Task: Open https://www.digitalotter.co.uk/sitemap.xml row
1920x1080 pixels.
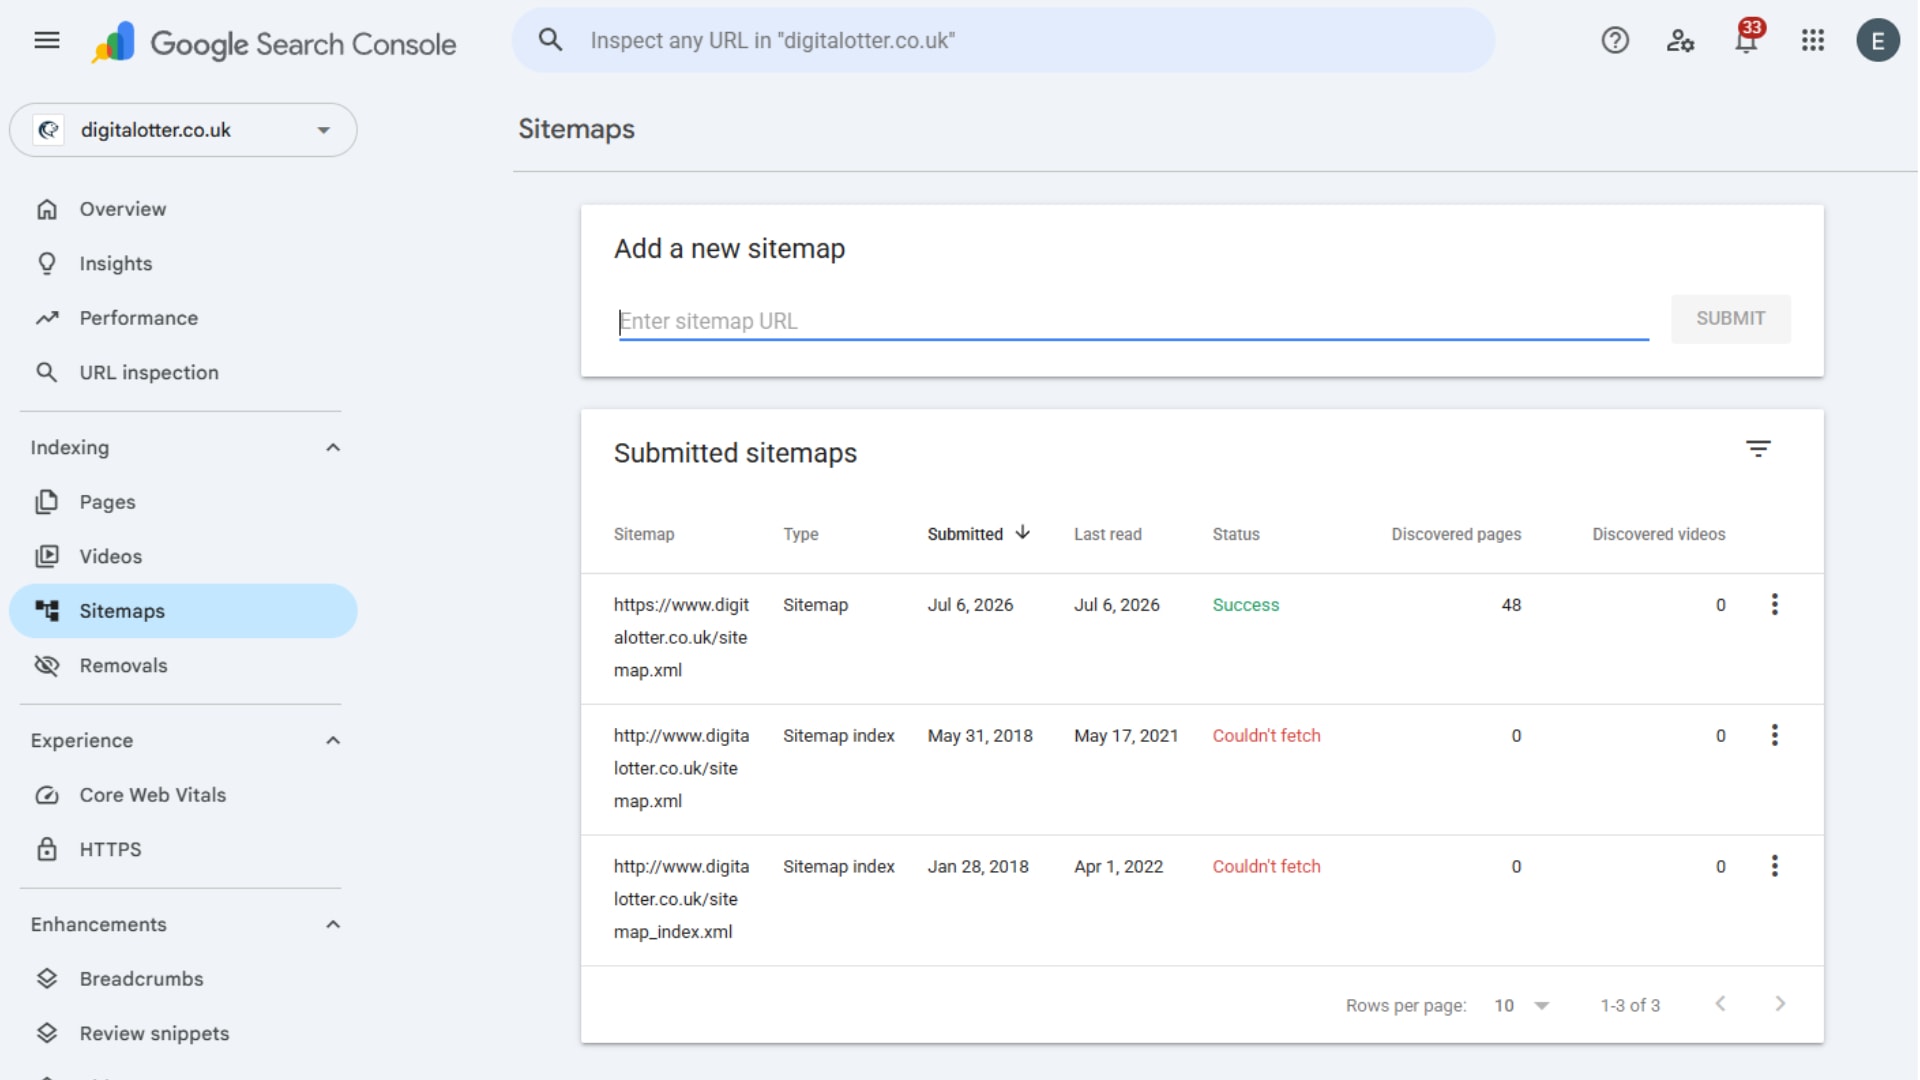Action: coord(1202,638)
